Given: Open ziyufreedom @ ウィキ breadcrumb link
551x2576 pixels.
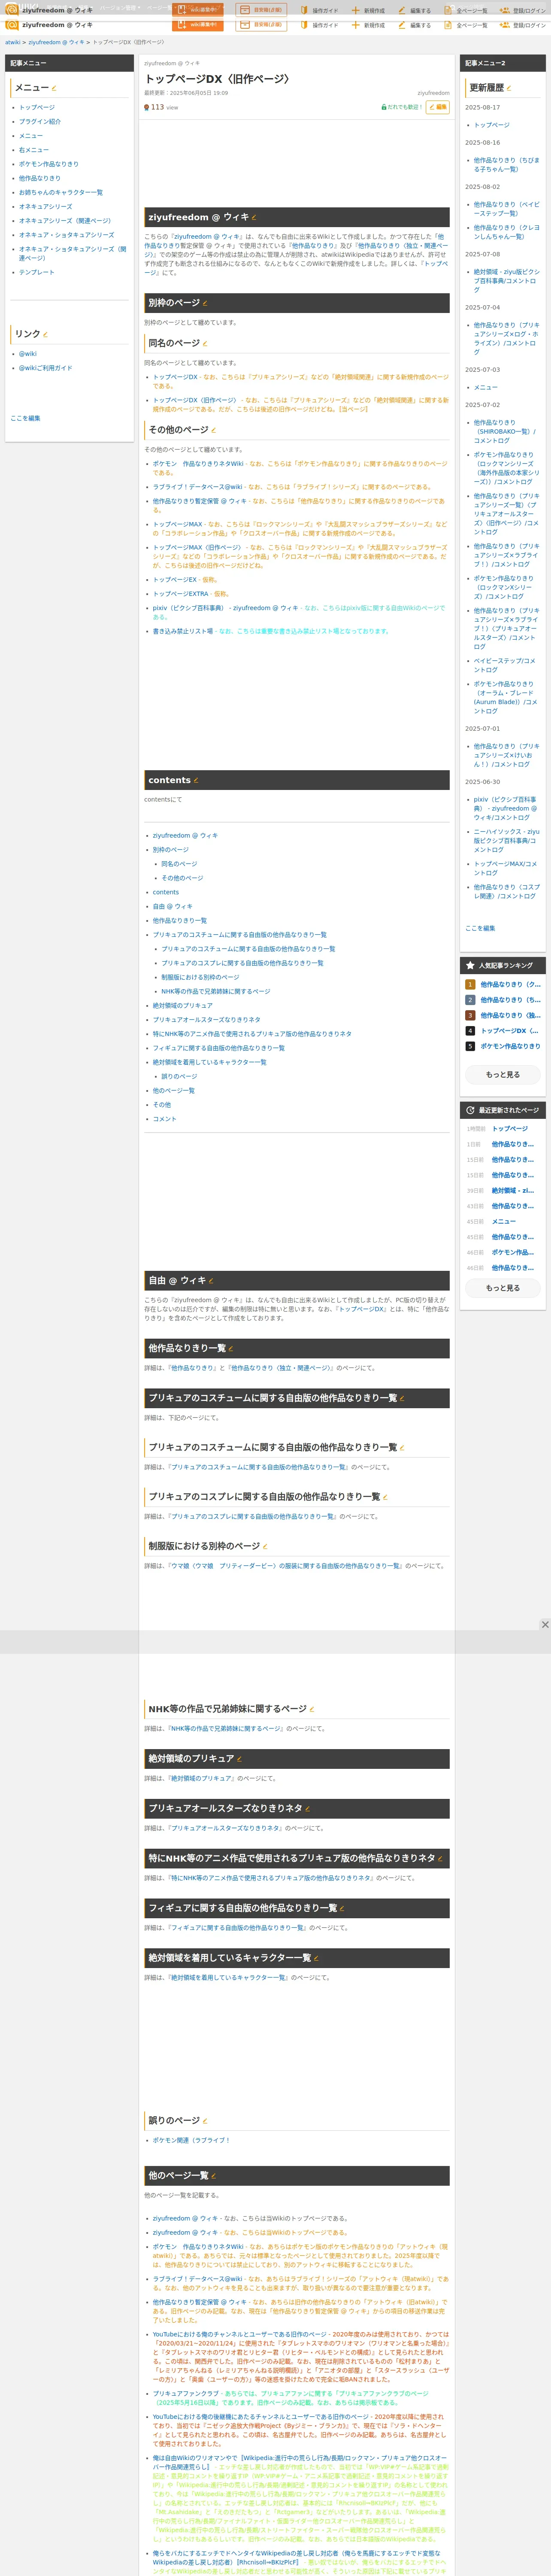Looking at the screenshot, I should [56, 43].
